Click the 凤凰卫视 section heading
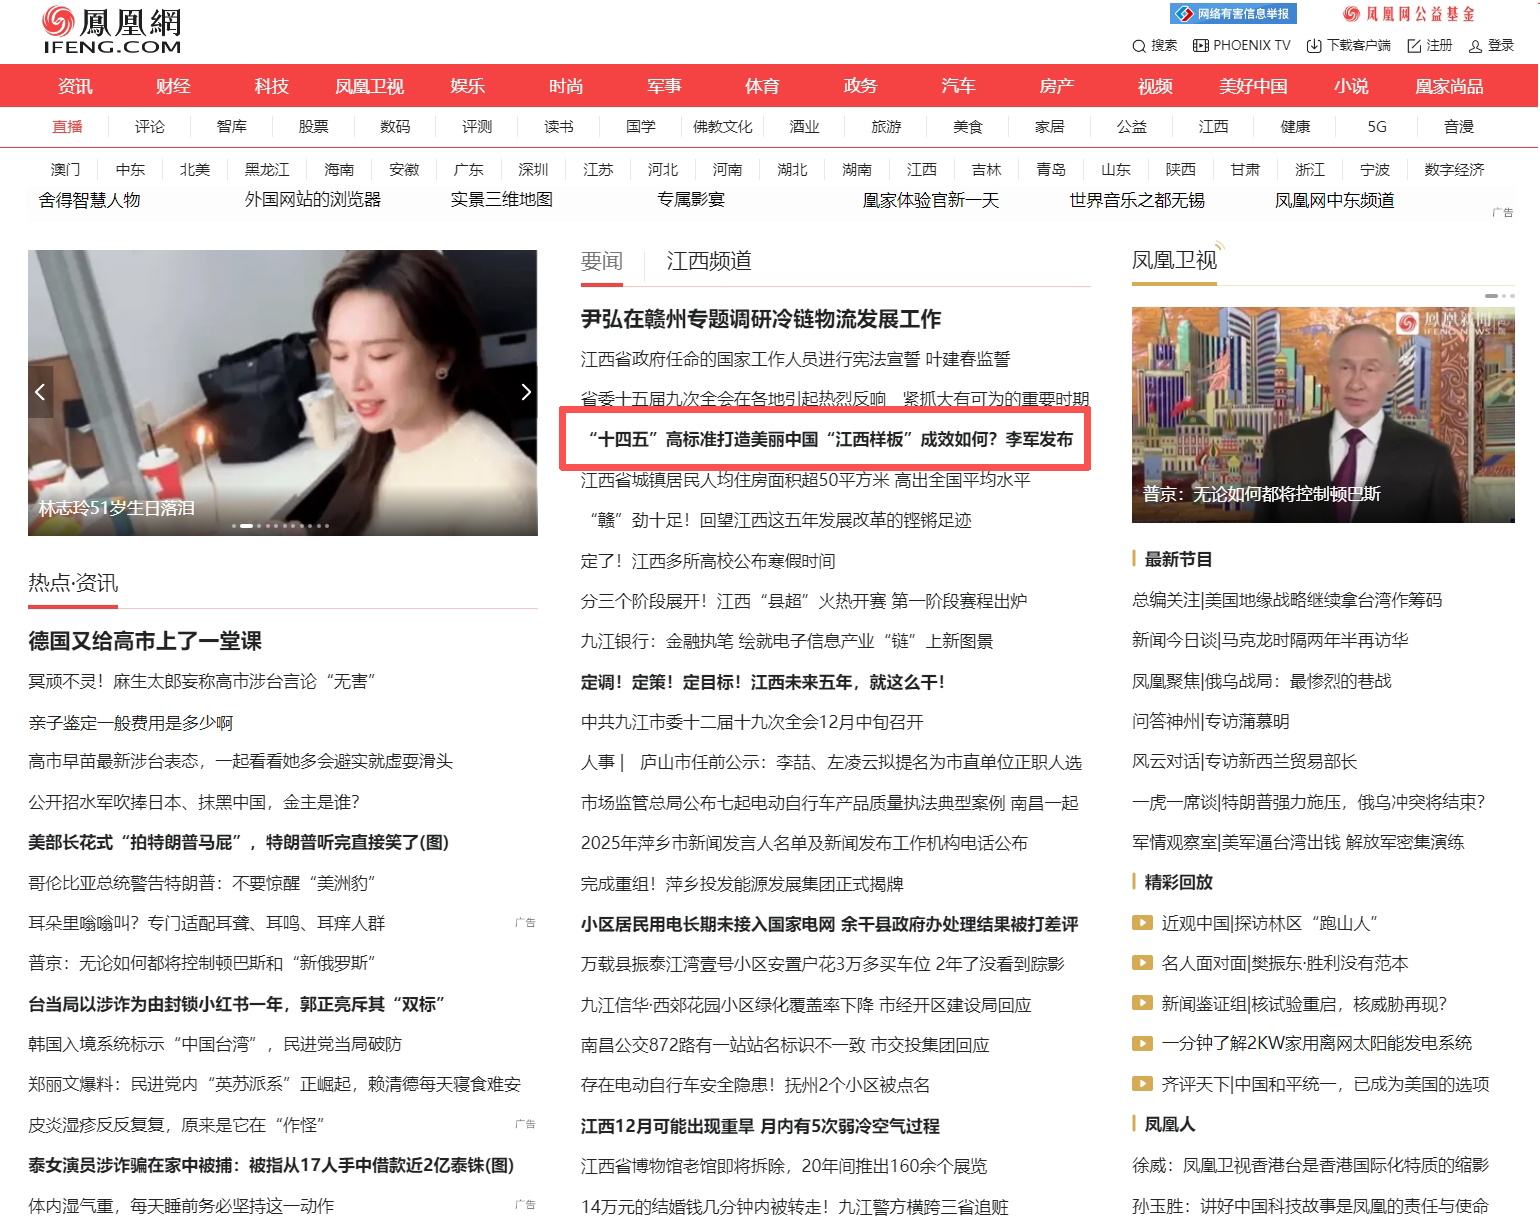Screen dimensions: 1540x1226 pyautogui.click(x=1174, y=260)
